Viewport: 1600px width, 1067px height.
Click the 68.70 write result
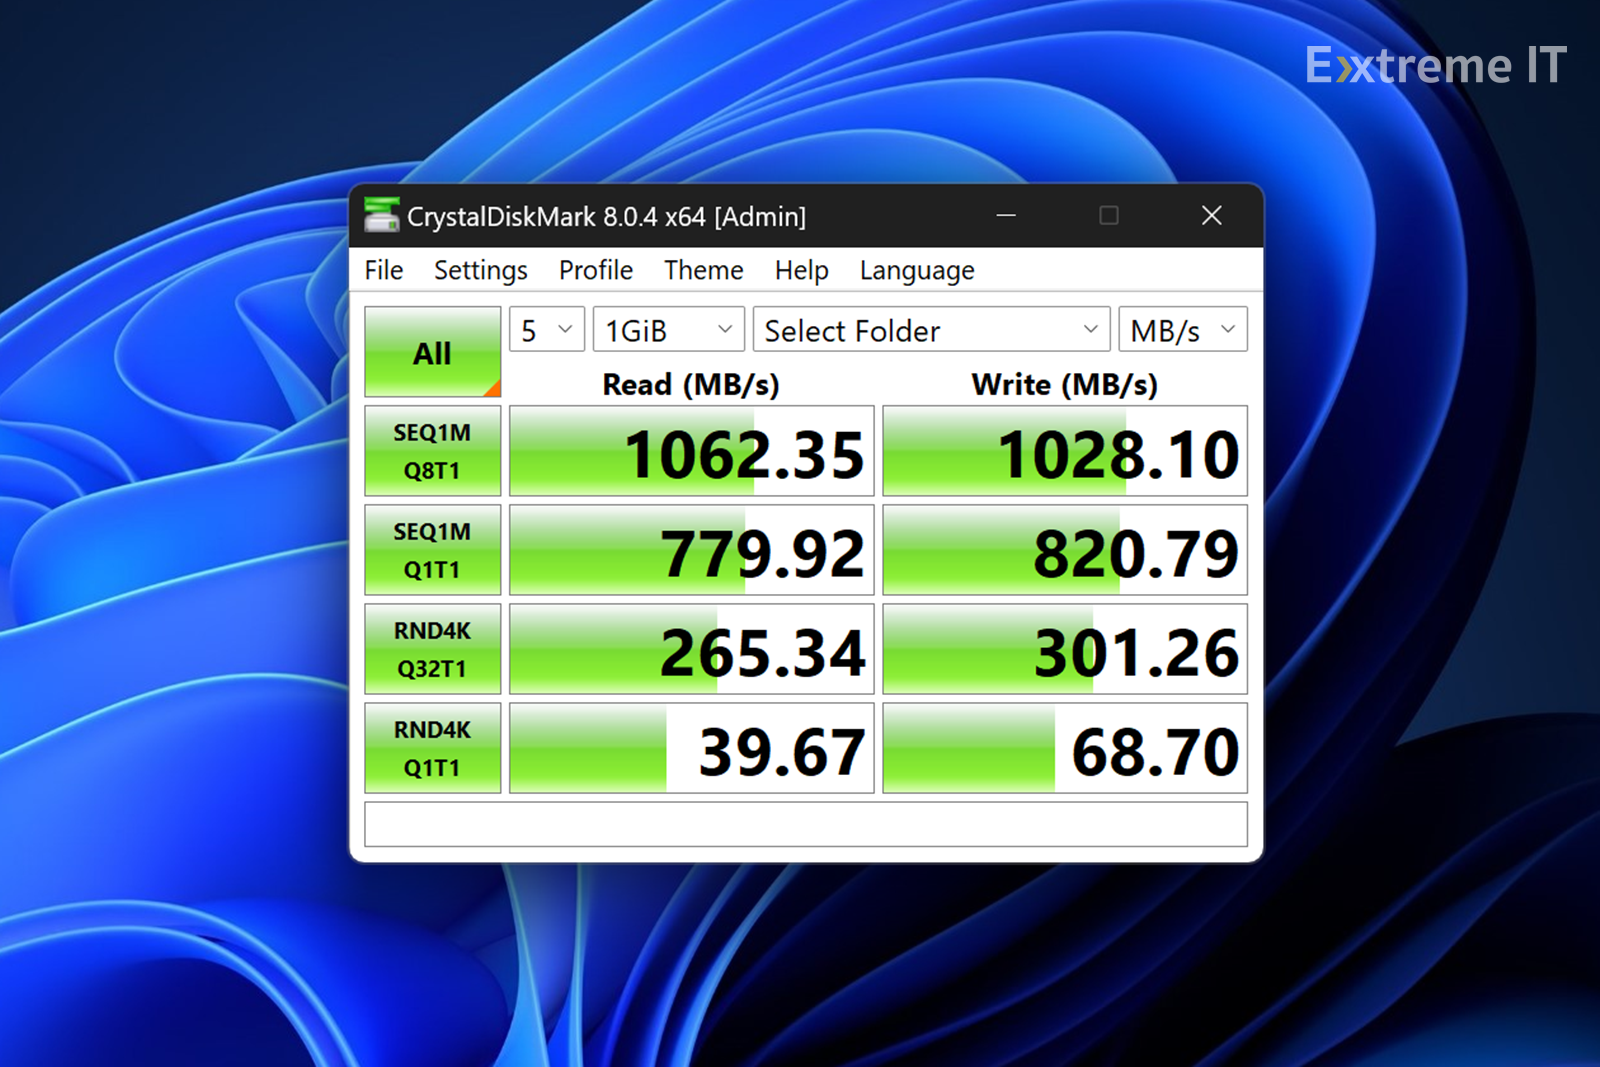click(1065, 748)
